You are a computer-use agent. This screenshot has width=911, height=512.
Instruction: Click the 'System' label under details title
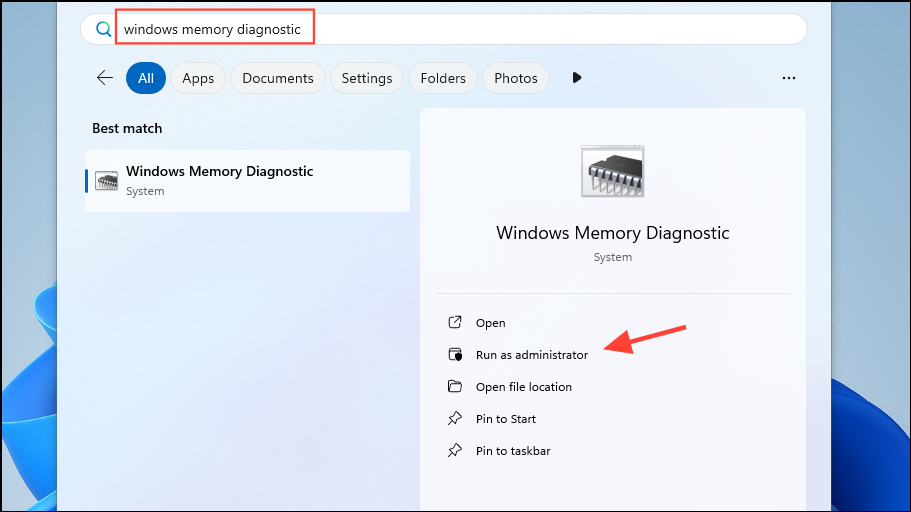(x=612, y=257)
